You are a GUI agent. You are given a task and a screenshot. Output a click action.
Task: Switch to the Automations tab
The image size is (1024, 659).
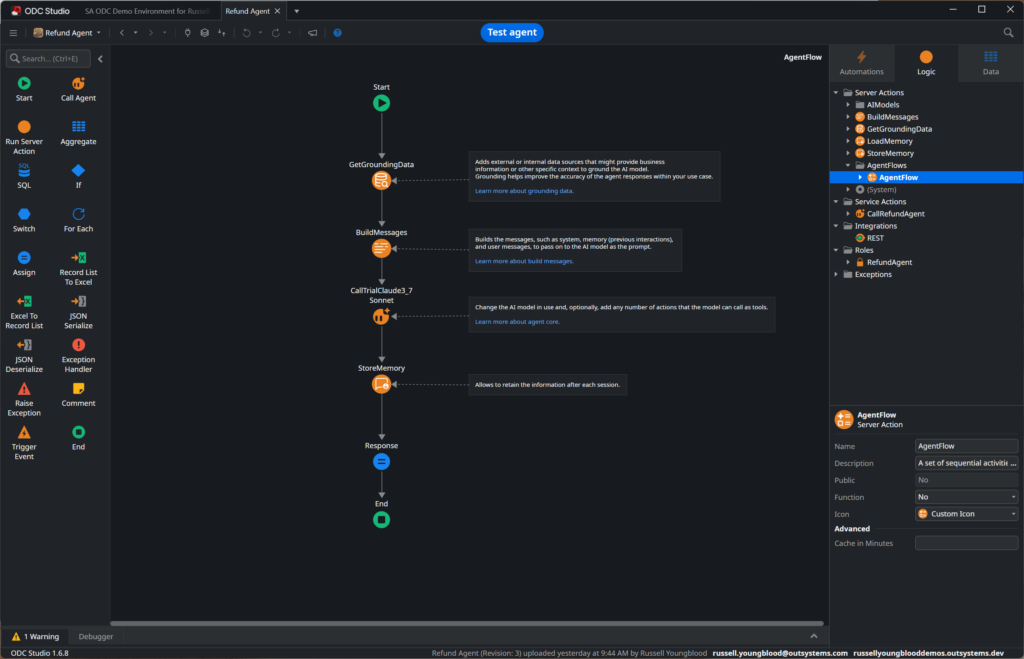[x=861, y=63]
